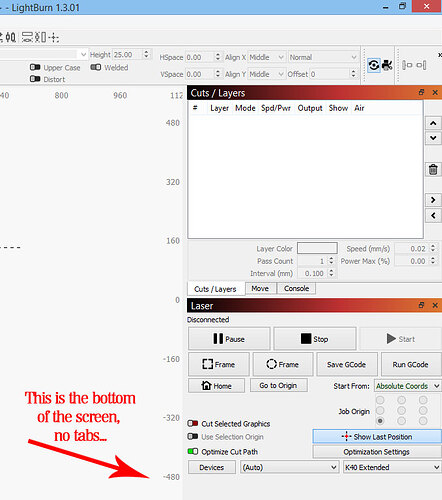Open Start From Absolute Coords dropdown
442x500 pixels.
(408, 386)
